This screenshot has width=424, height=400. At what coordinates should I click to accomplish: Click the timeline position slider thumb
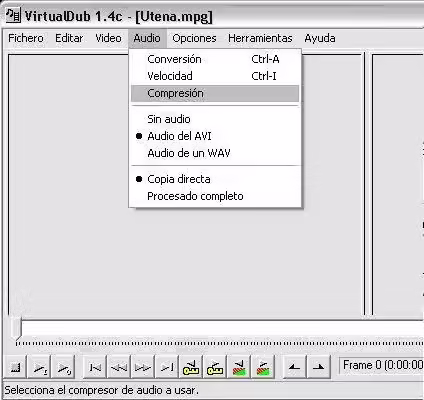[x=16, y=329]
